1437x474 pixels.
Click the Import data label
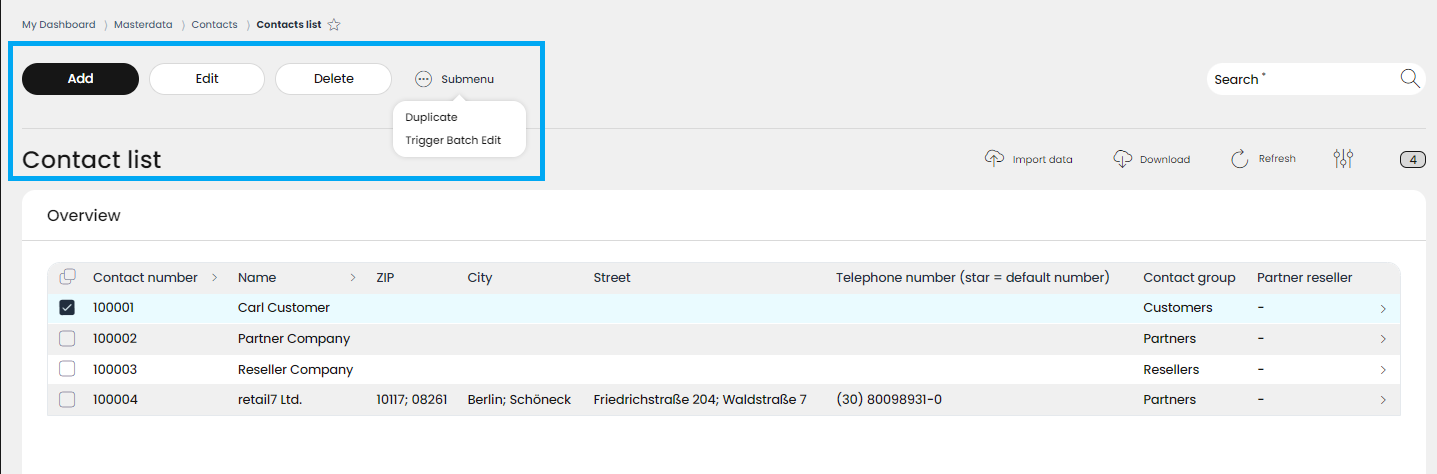pyautogui.click(x=1042, y=159)
